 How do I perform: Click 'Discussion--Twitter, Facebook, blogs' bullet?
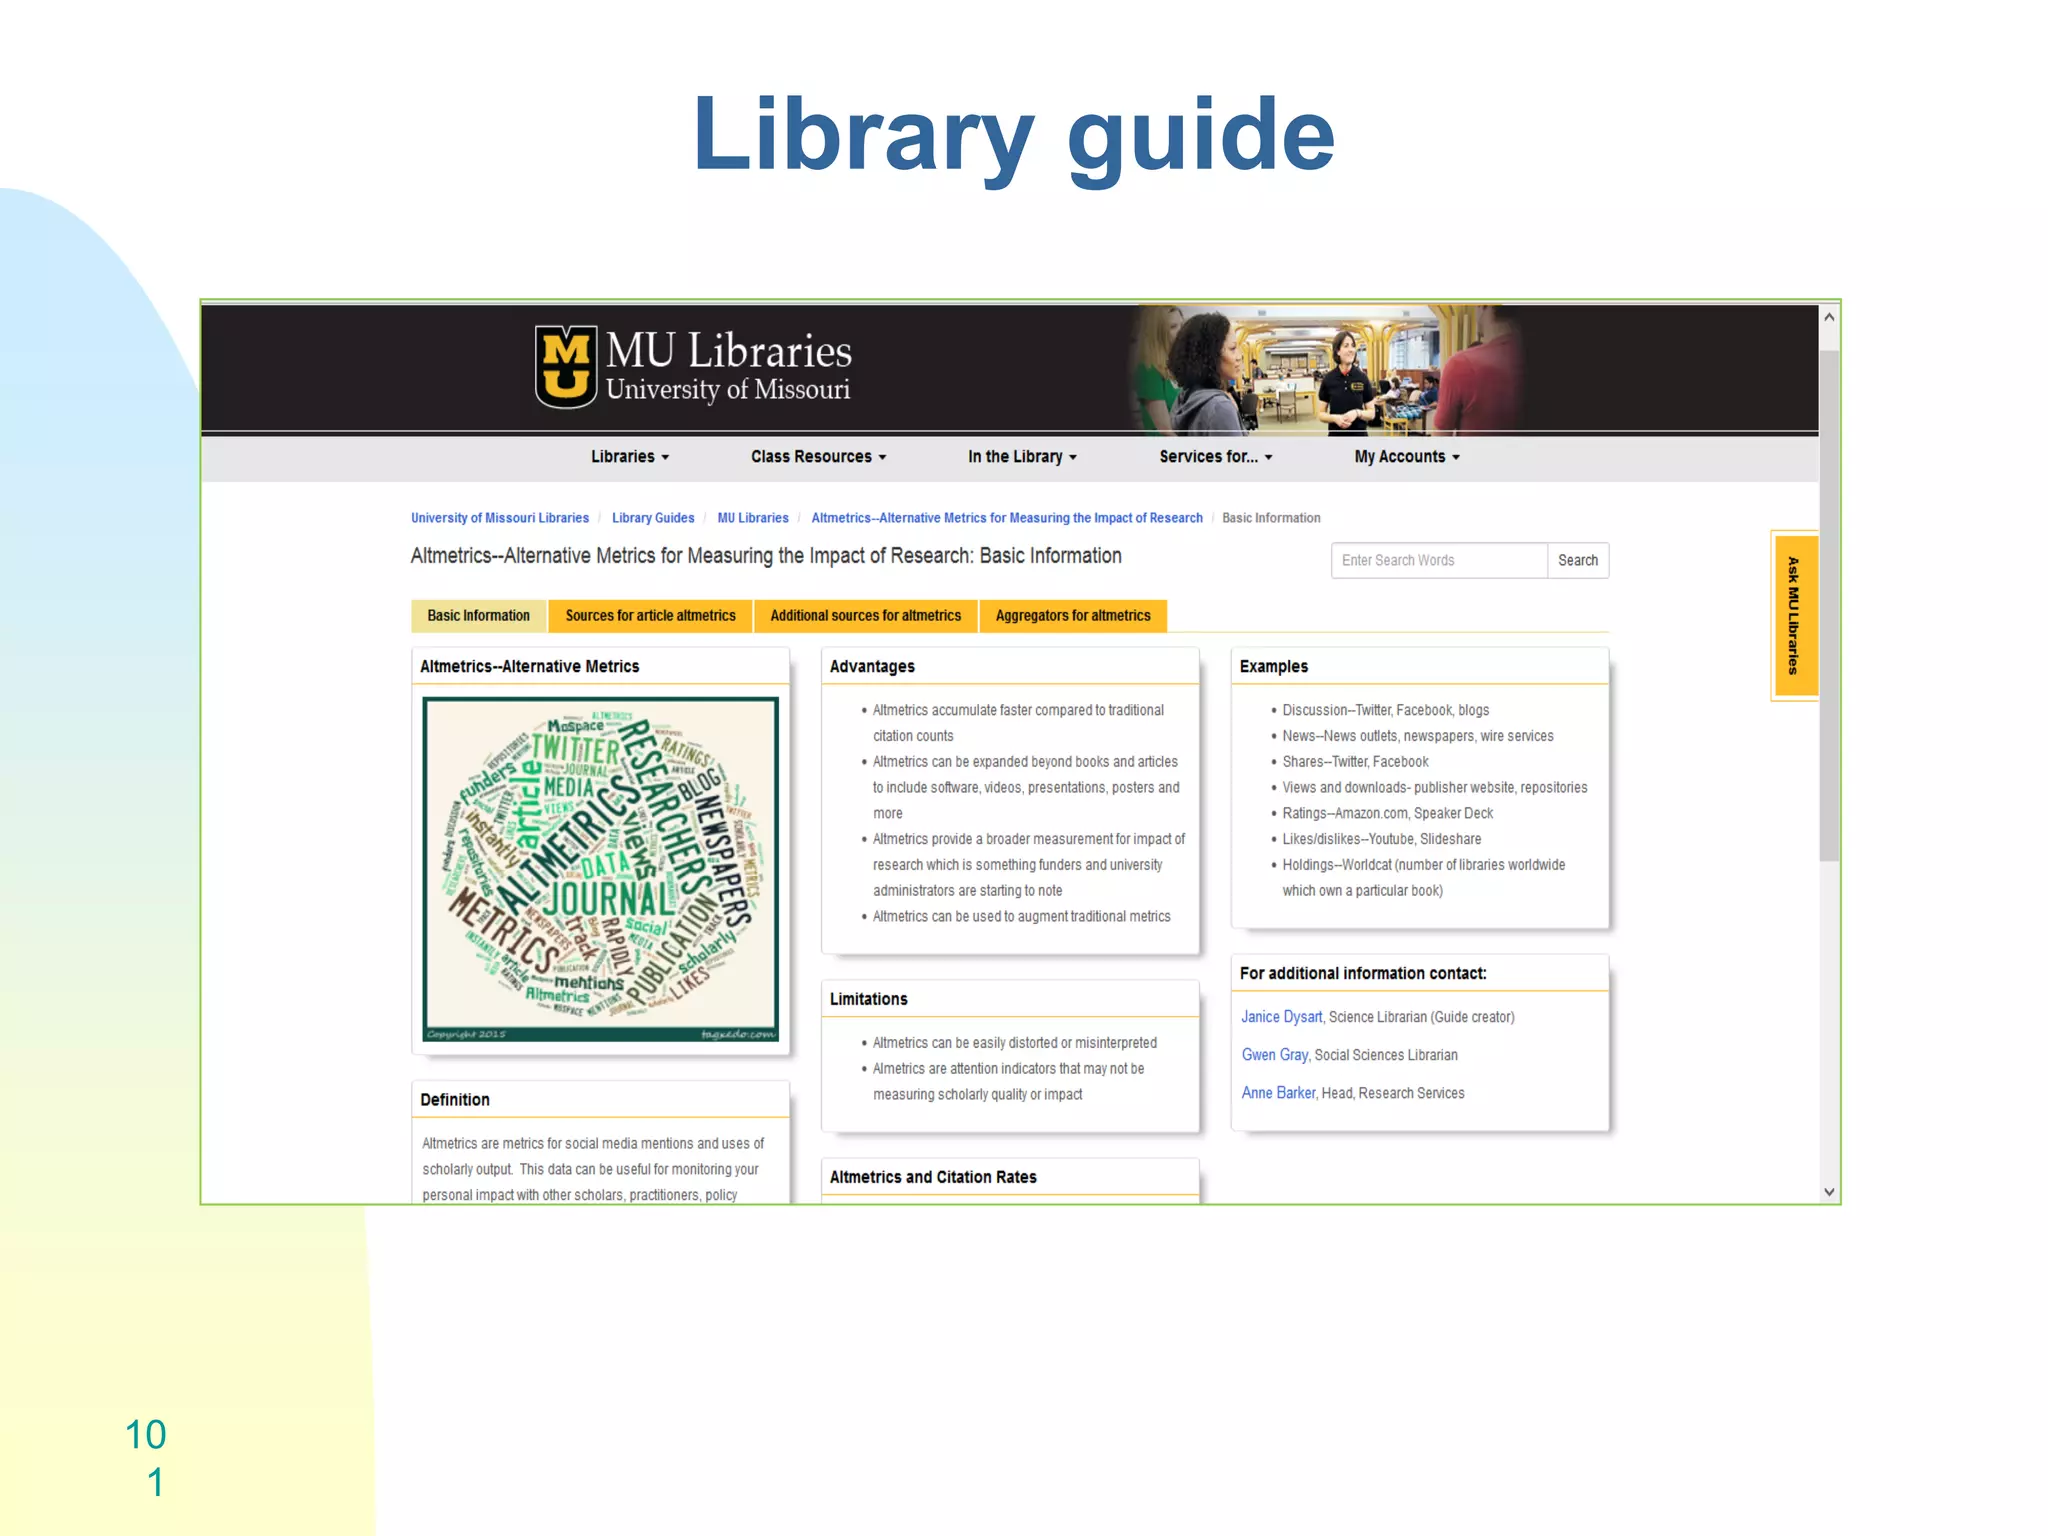pos(1386,710)
